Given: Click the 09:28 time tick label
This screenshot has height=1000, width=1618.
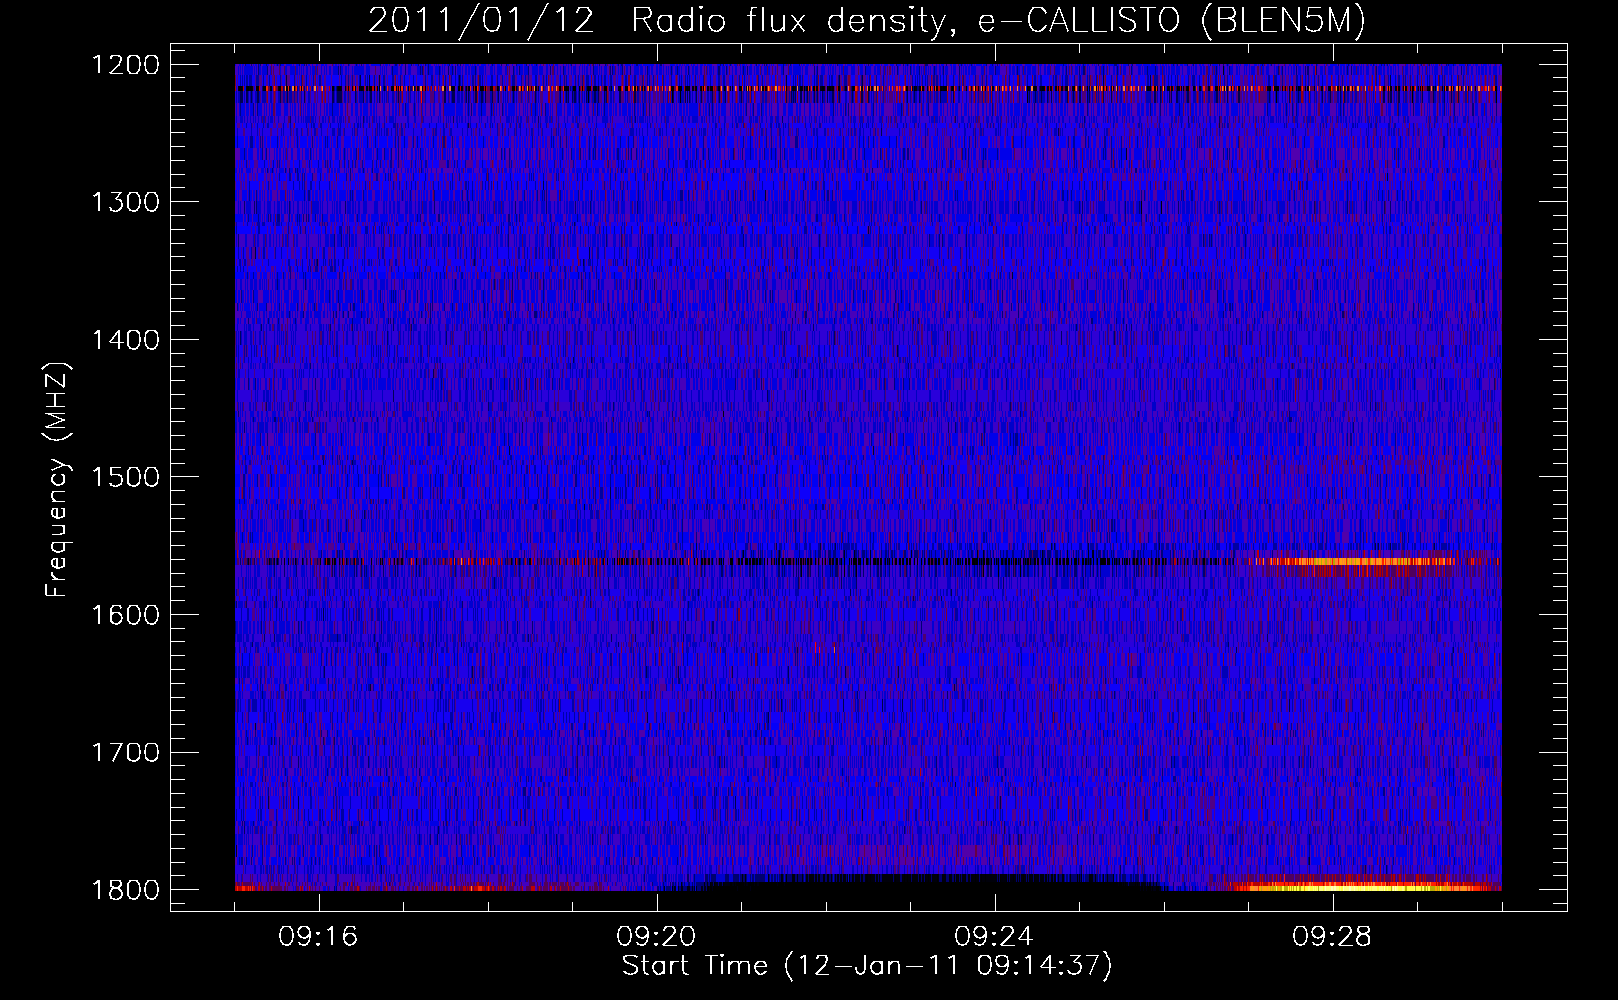Looking at the screenshot, I should 1333,937.
